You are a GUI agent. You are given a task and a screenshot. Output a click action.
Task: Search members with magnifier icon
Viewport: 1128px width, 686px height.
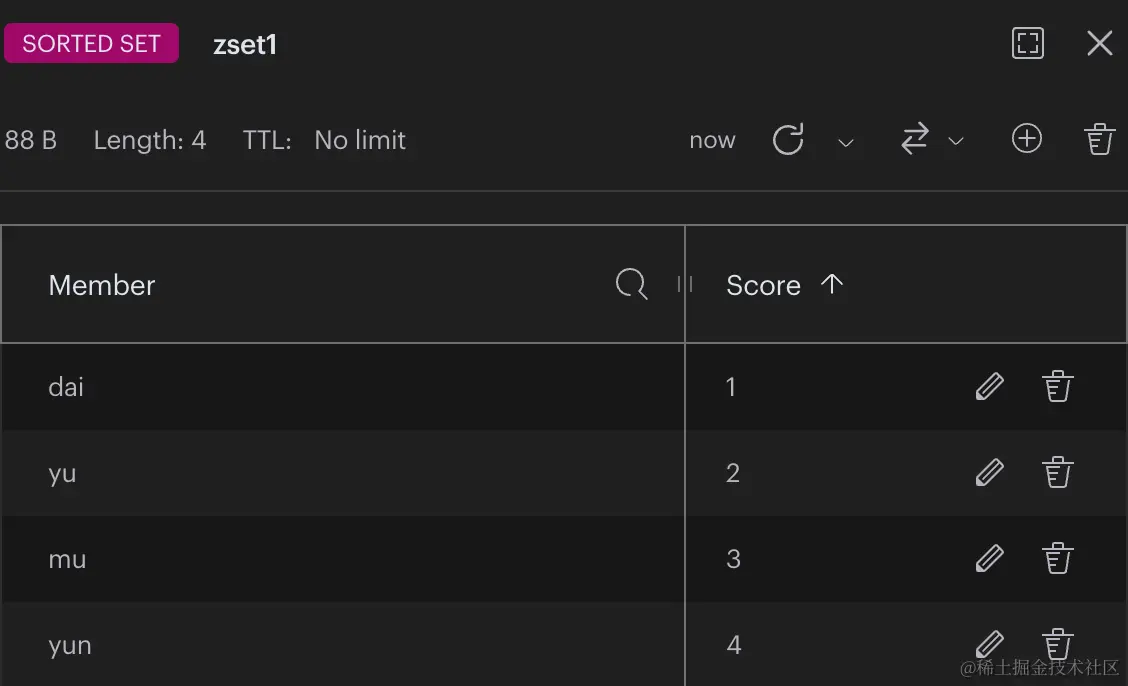click(632, 284)
